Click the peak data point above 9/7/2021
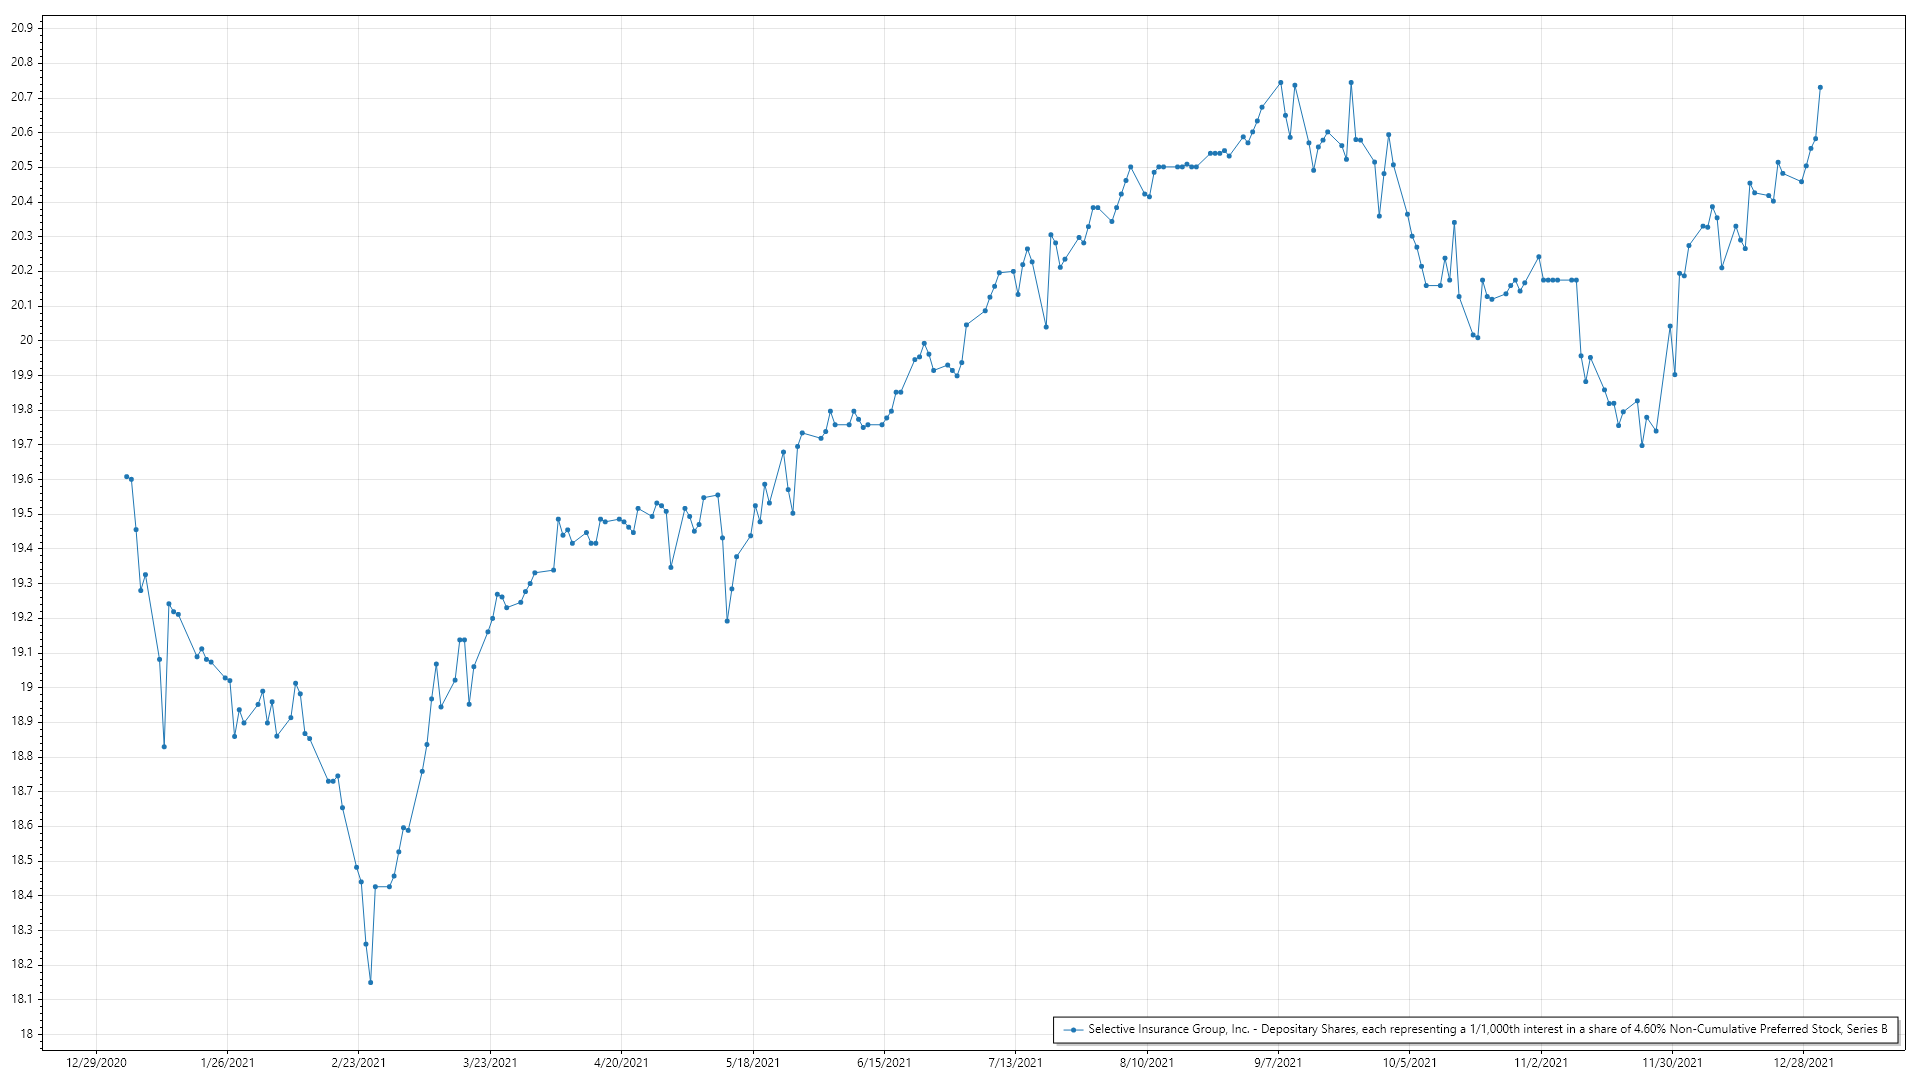1920x1080 pixels. point(1280,82)
